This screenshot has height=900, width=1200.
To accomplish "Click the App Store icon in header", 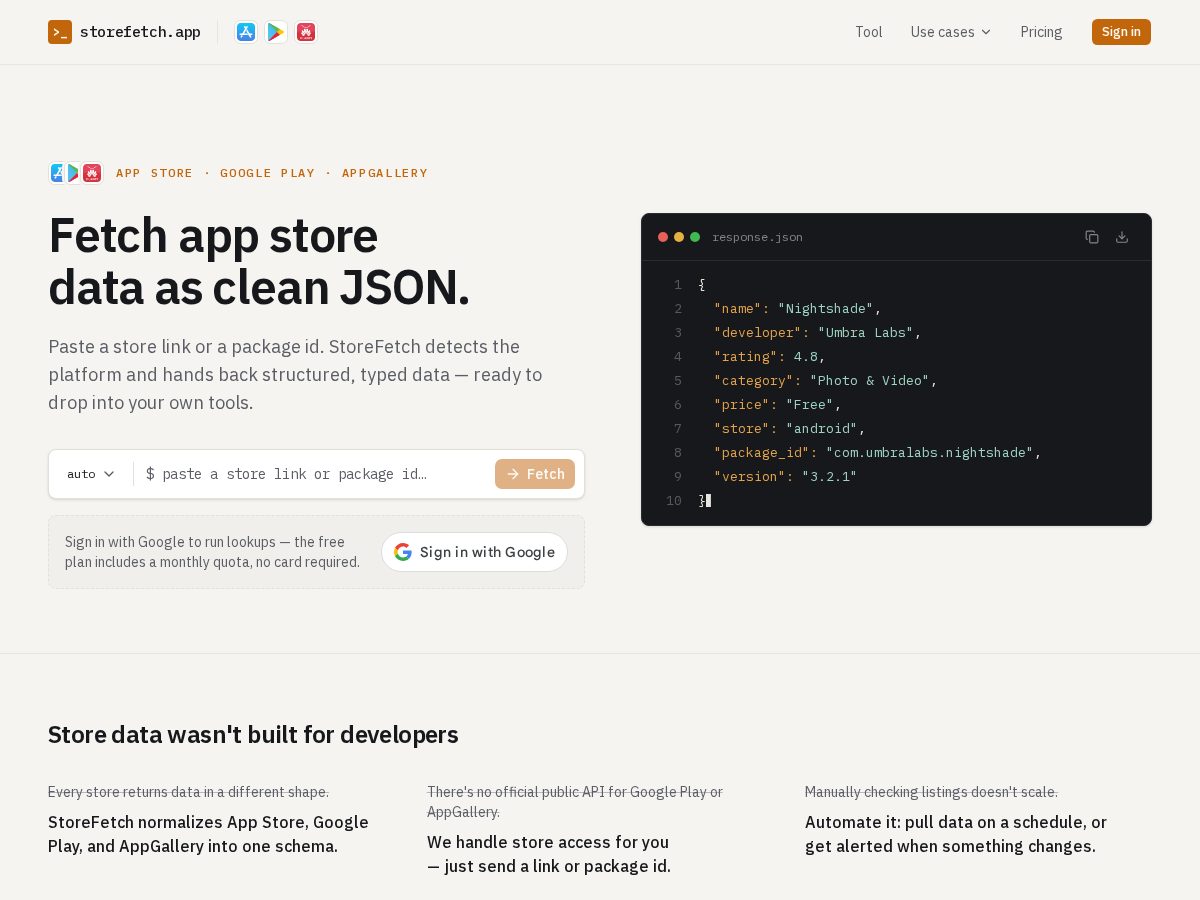I will click(246, 32).
